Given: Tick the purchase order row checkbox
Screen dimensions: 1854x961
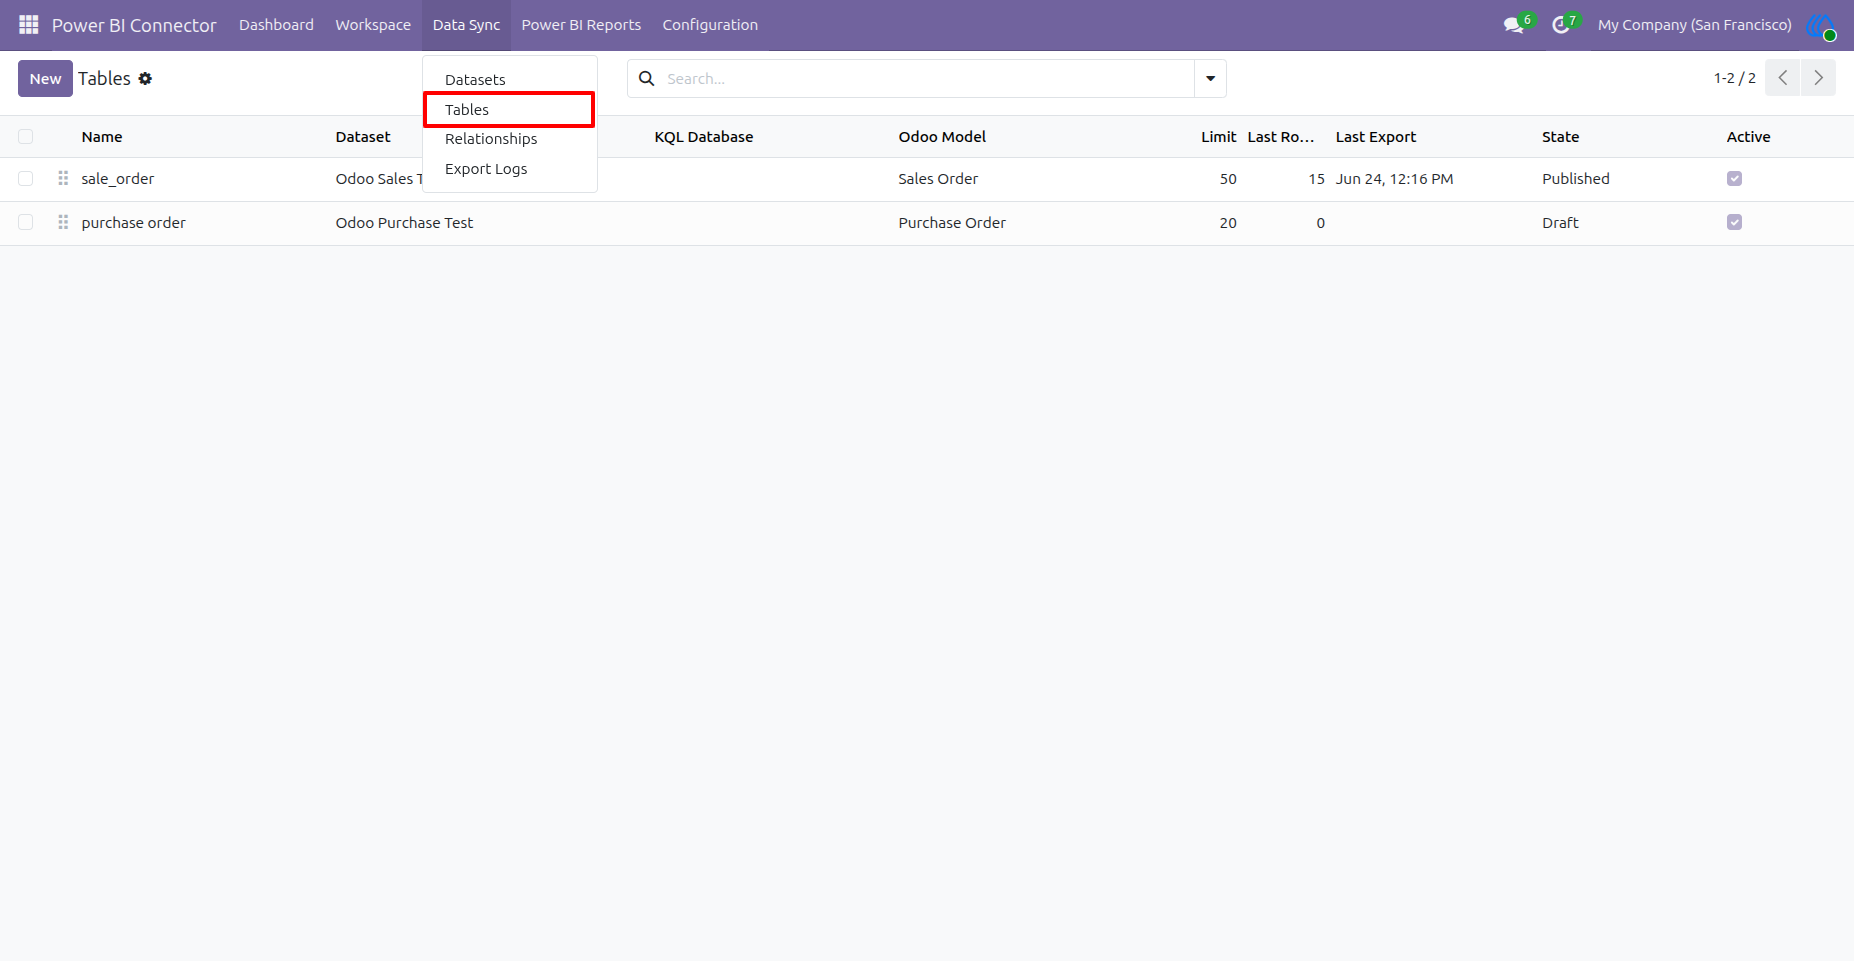Looking at the screenshot, I should click(x=26, y=222).
